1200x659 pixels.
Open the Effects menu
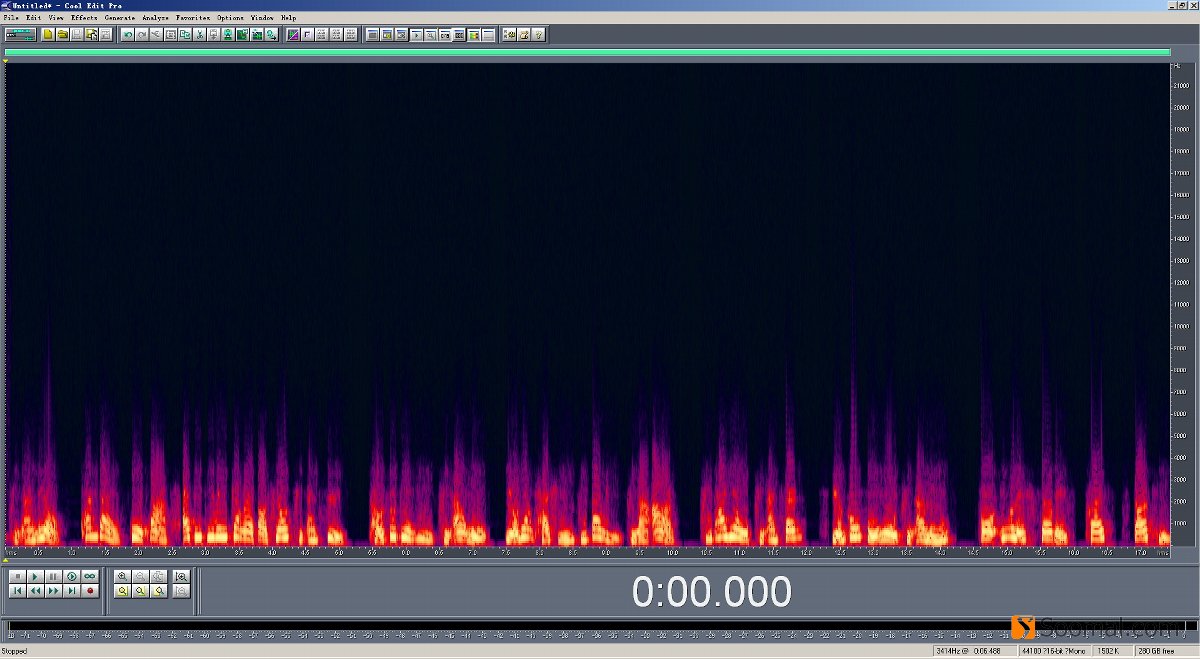coord(84,18)
